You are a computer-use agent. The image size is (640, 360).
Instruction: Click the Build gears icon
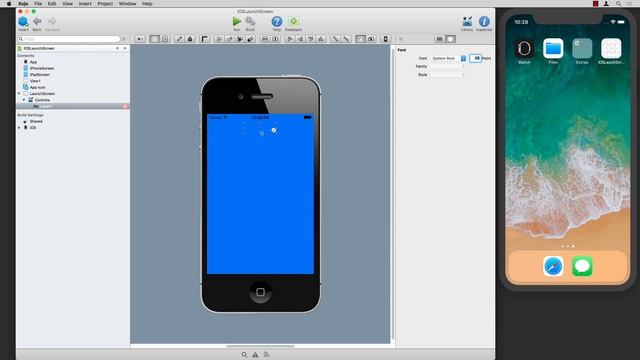point(250,21)
